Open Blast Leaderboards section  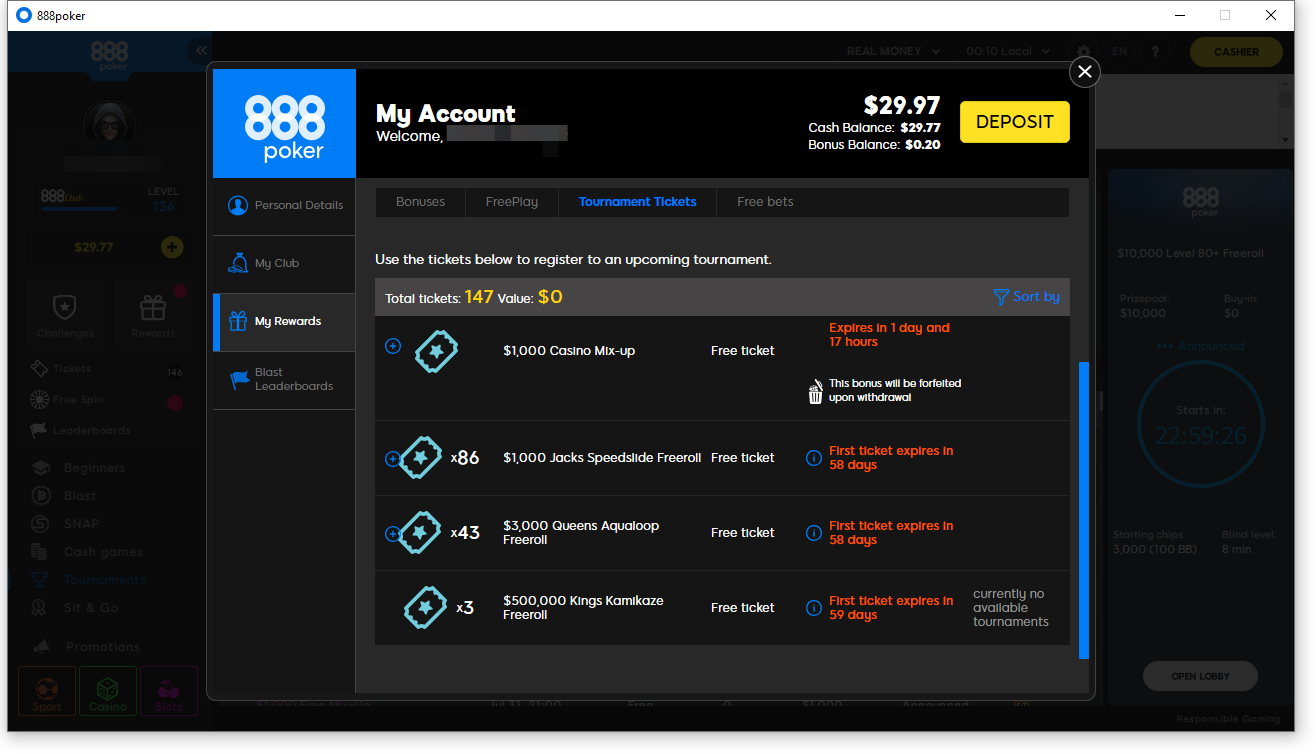click(285, 380)
